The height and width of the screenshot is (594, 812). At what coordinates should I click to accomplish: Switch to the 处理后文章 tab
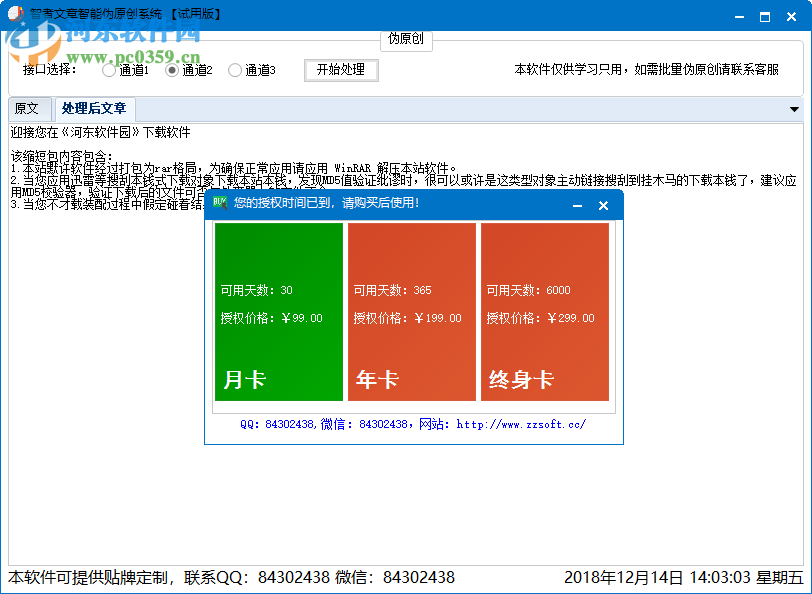click(94, 108)
